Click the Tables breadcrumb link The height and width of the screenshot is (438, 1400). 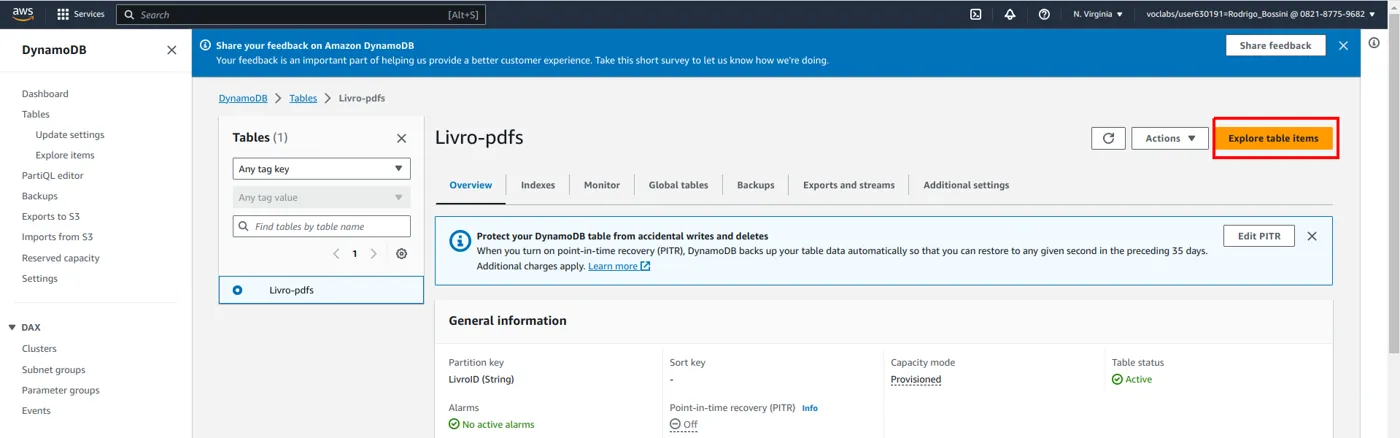(x=303, y=98)
